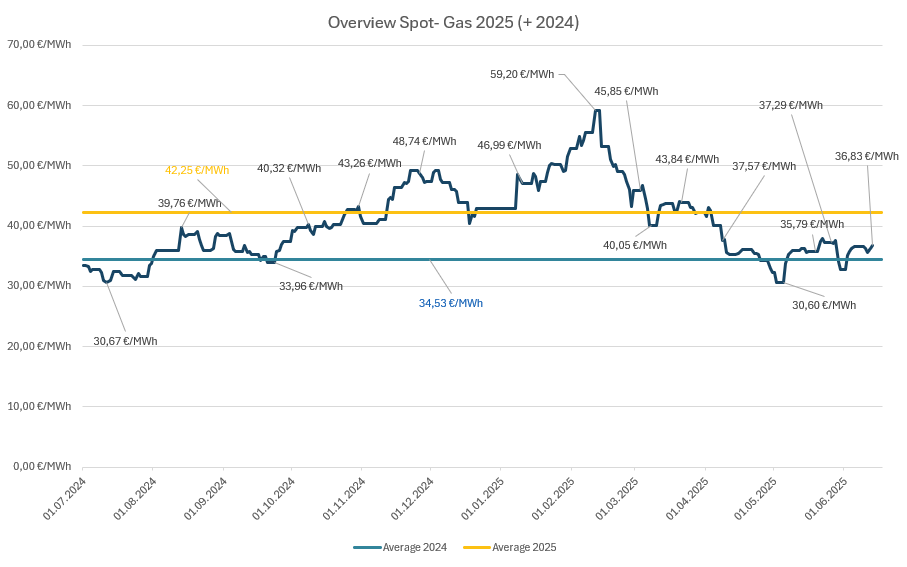Select the 70,00 €/MWh y-axis label
Image resolution: width=907 pixels, height=567 pixels.
coord(38,45)
